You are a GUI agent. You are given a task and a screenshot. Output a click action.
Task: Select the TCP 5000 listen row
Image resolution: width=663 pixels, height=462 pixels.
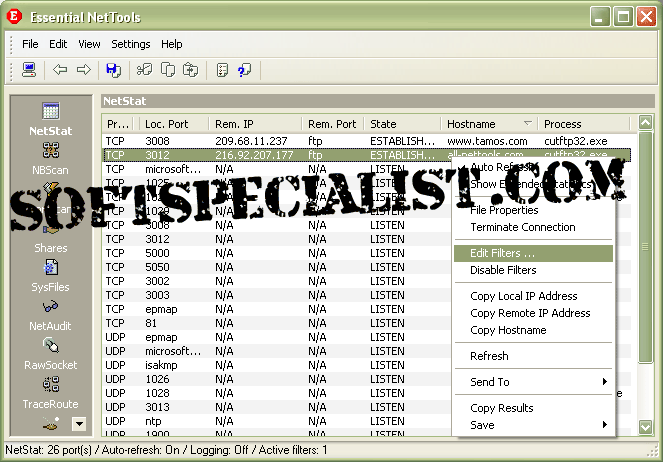(277, 253)
